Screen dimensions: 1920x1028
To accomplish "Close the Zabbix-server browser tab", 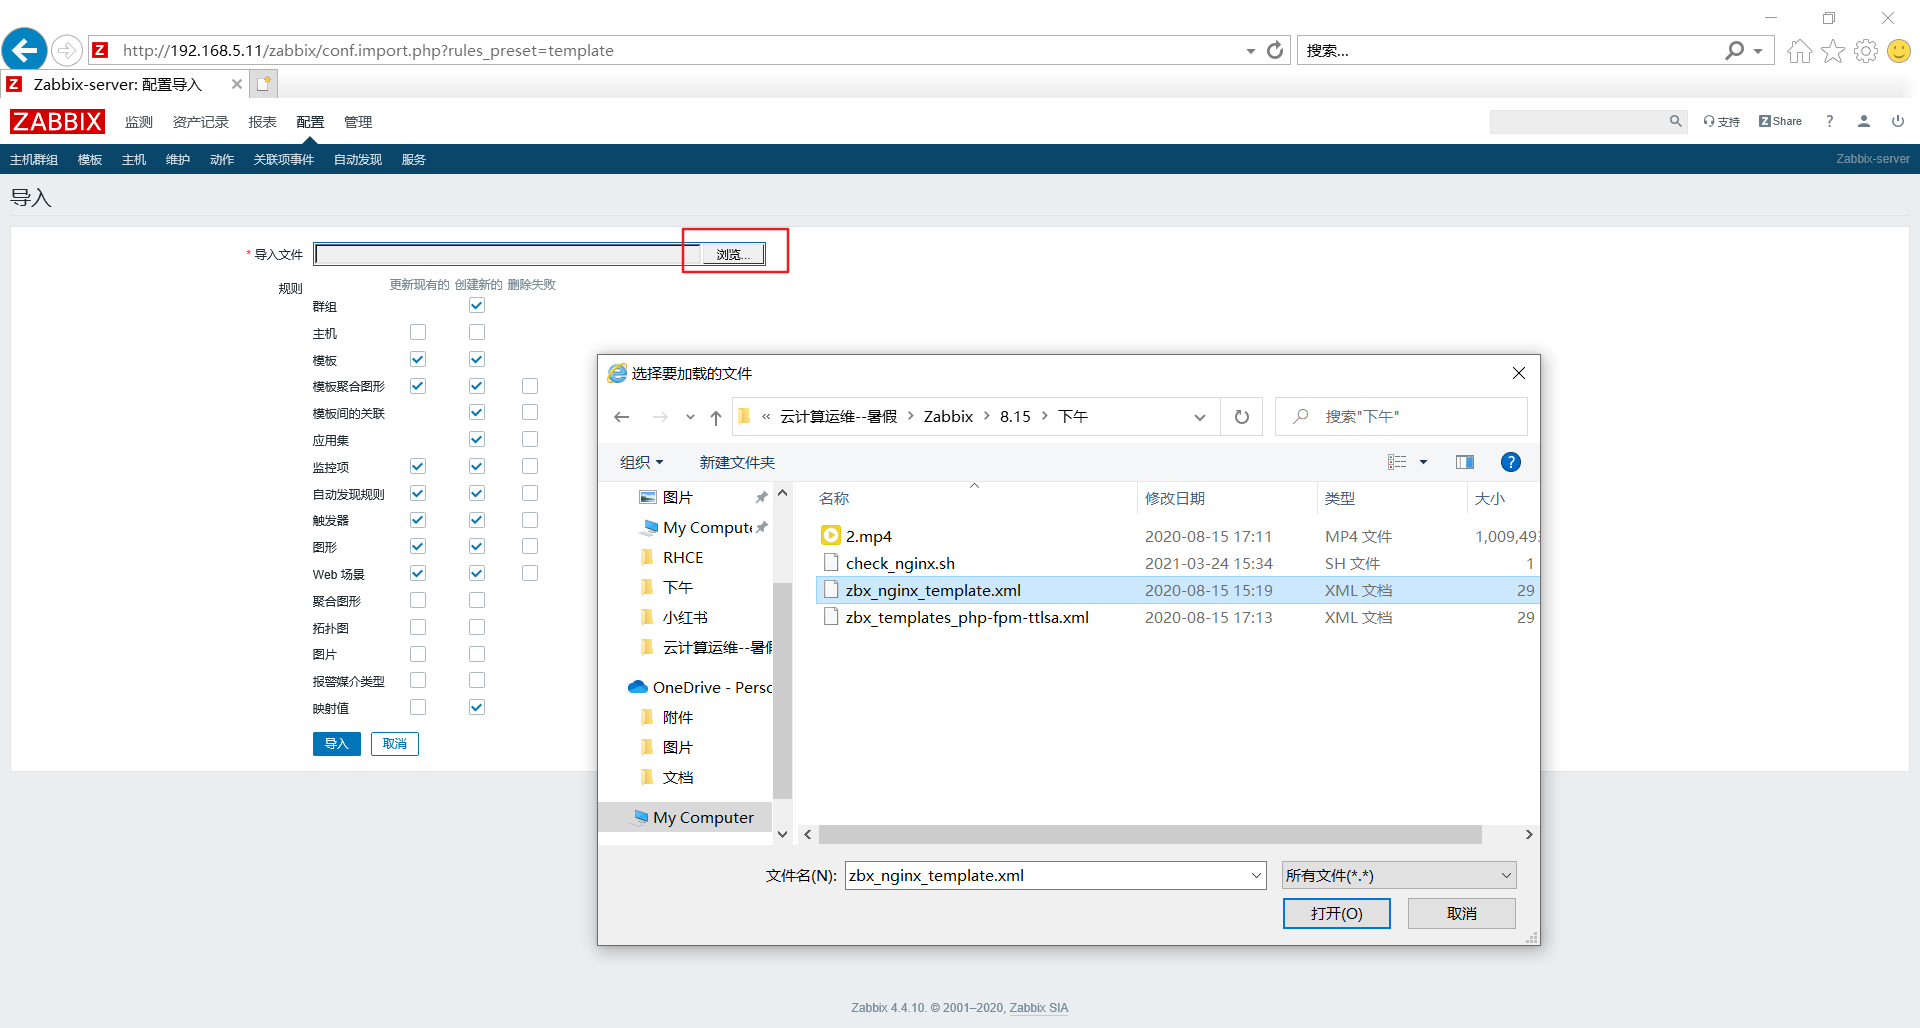I will coord(237,84).
